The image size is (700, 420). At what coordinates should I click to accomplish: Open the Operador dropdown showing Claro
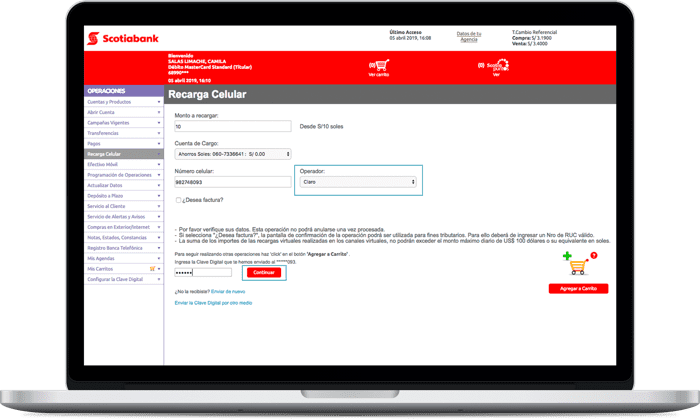point(358,182)
